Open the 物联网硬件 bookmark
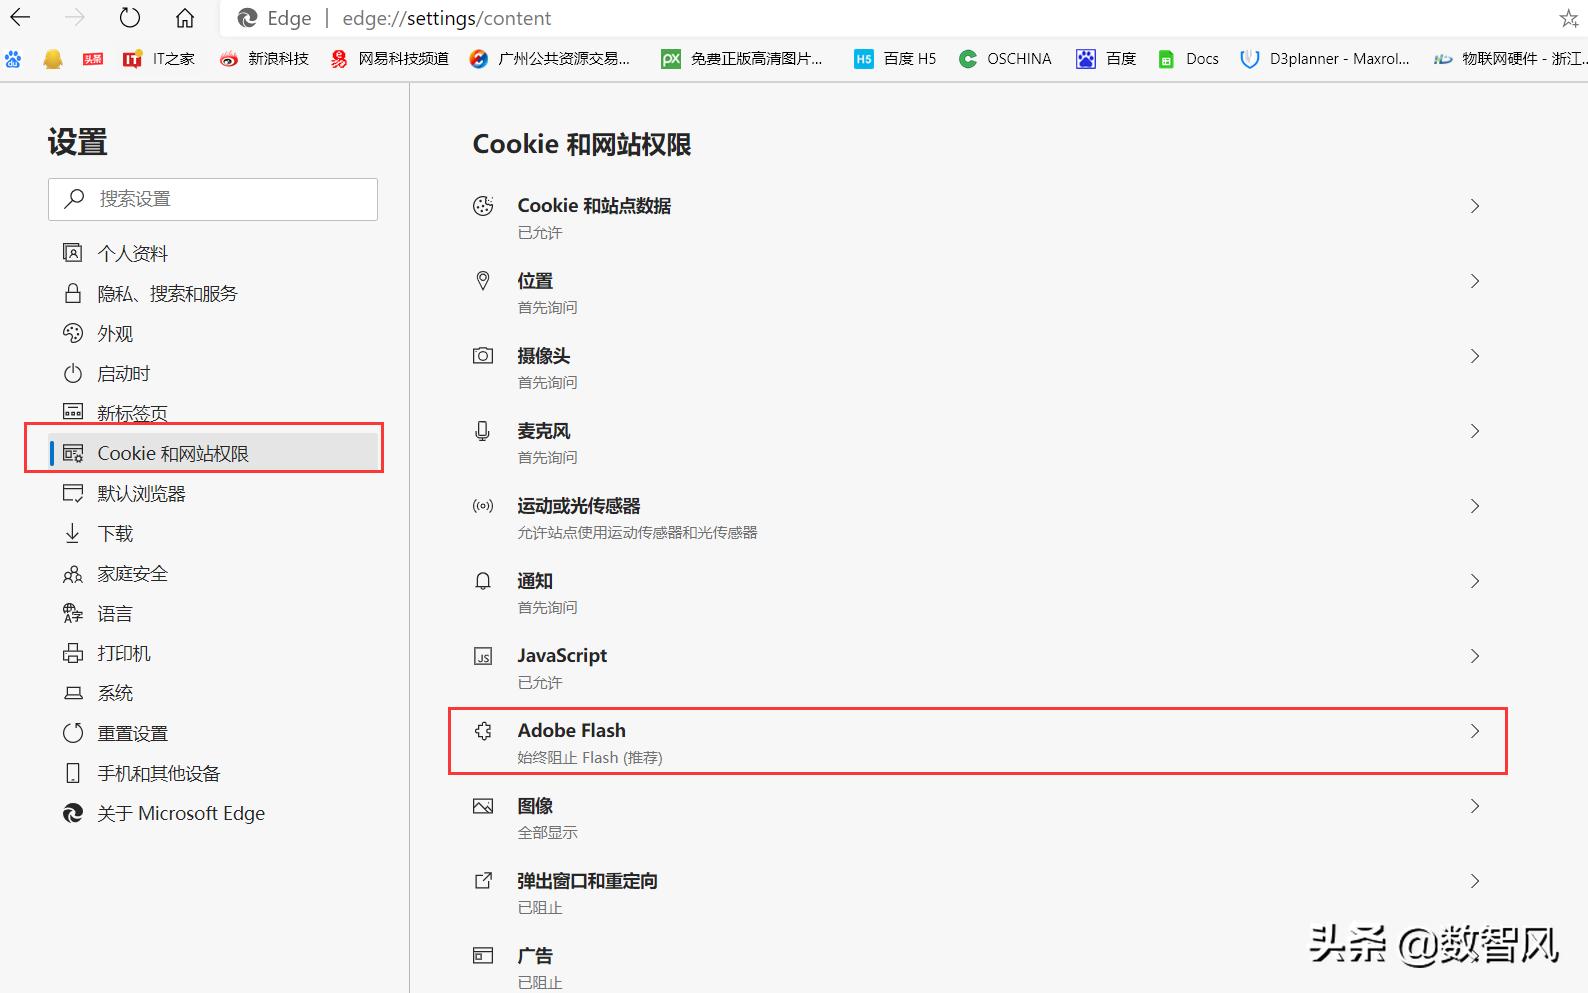This screenshot has width=1588, height=993. pos(1510,59)
